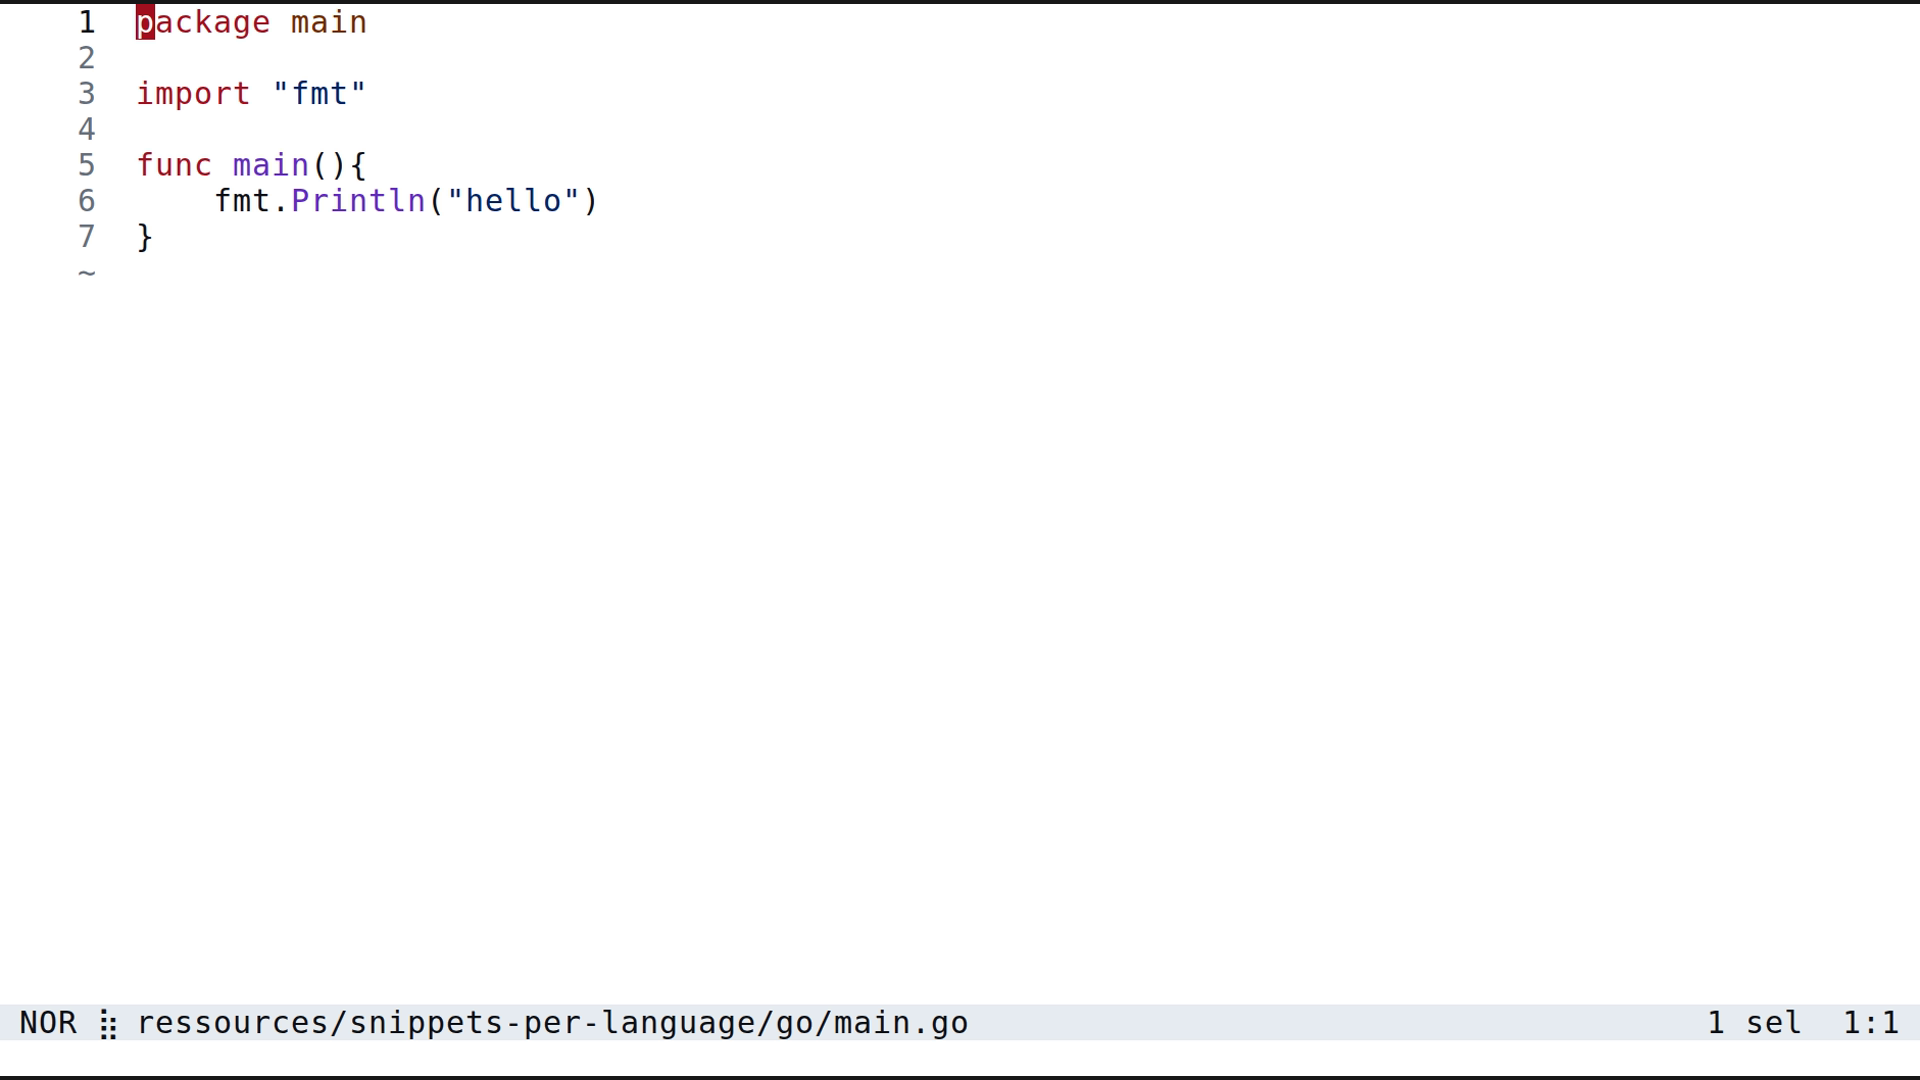This screenshot has height=1080, width=1920.
Task: Click the NOR mode indicator
Action: coord(48,1023)
